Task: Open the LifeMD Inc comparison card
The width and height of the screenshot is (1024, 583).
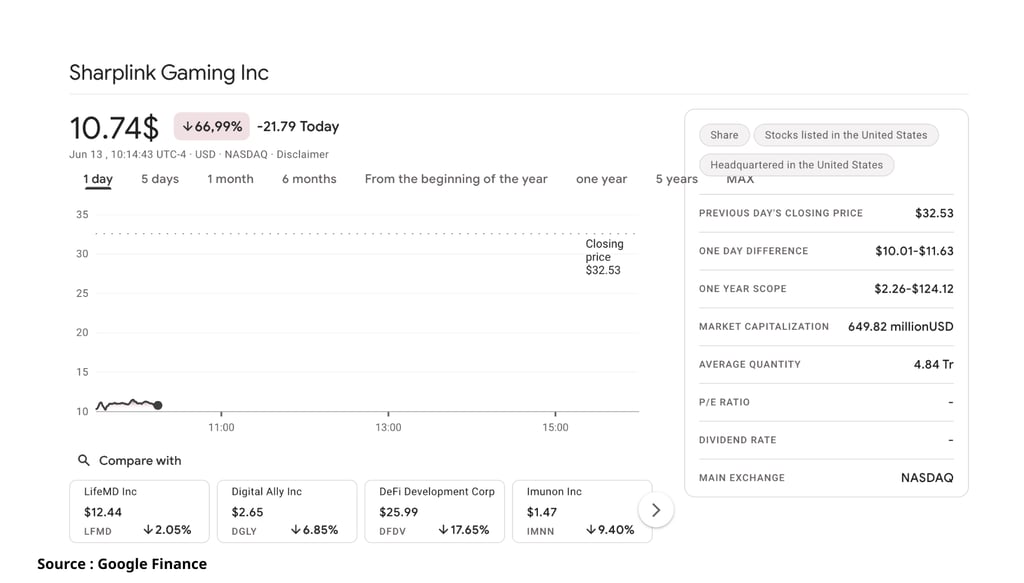Action: point(139,511)
